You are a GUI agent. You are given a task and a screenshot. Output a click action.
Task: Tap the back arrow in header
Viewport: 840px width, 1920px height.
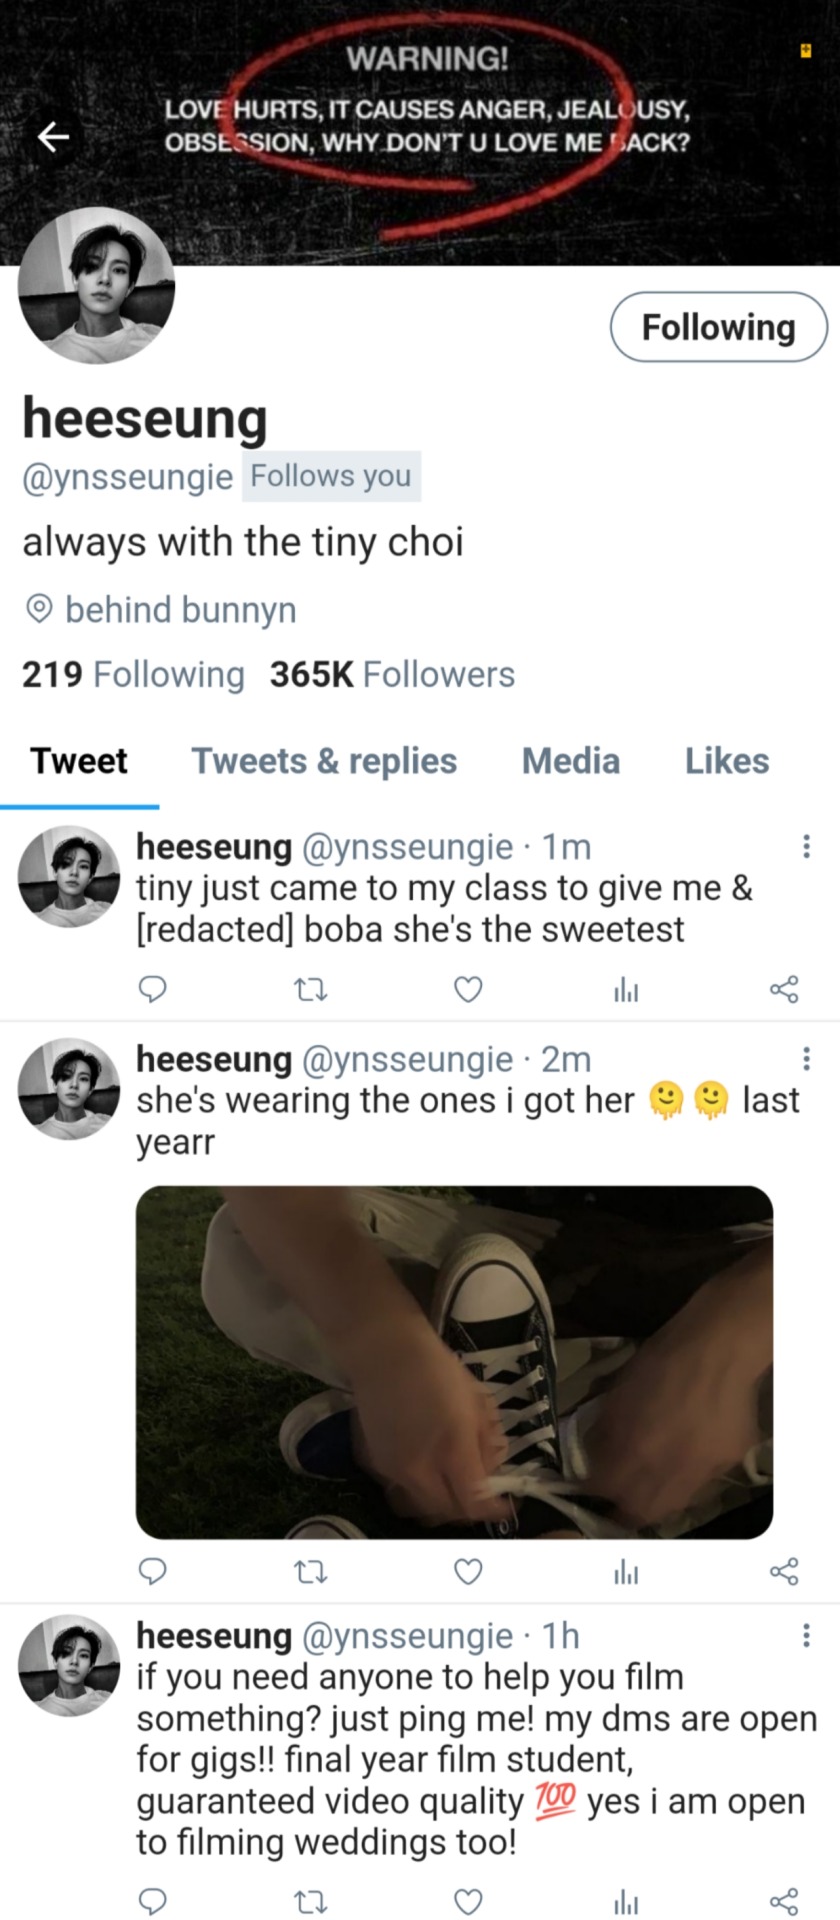click(x=54, y=136)
